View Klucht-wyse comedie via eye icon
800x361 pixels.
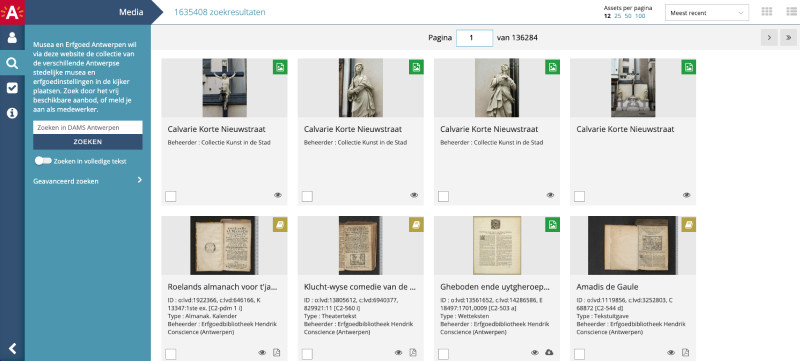tap(398, 352)
